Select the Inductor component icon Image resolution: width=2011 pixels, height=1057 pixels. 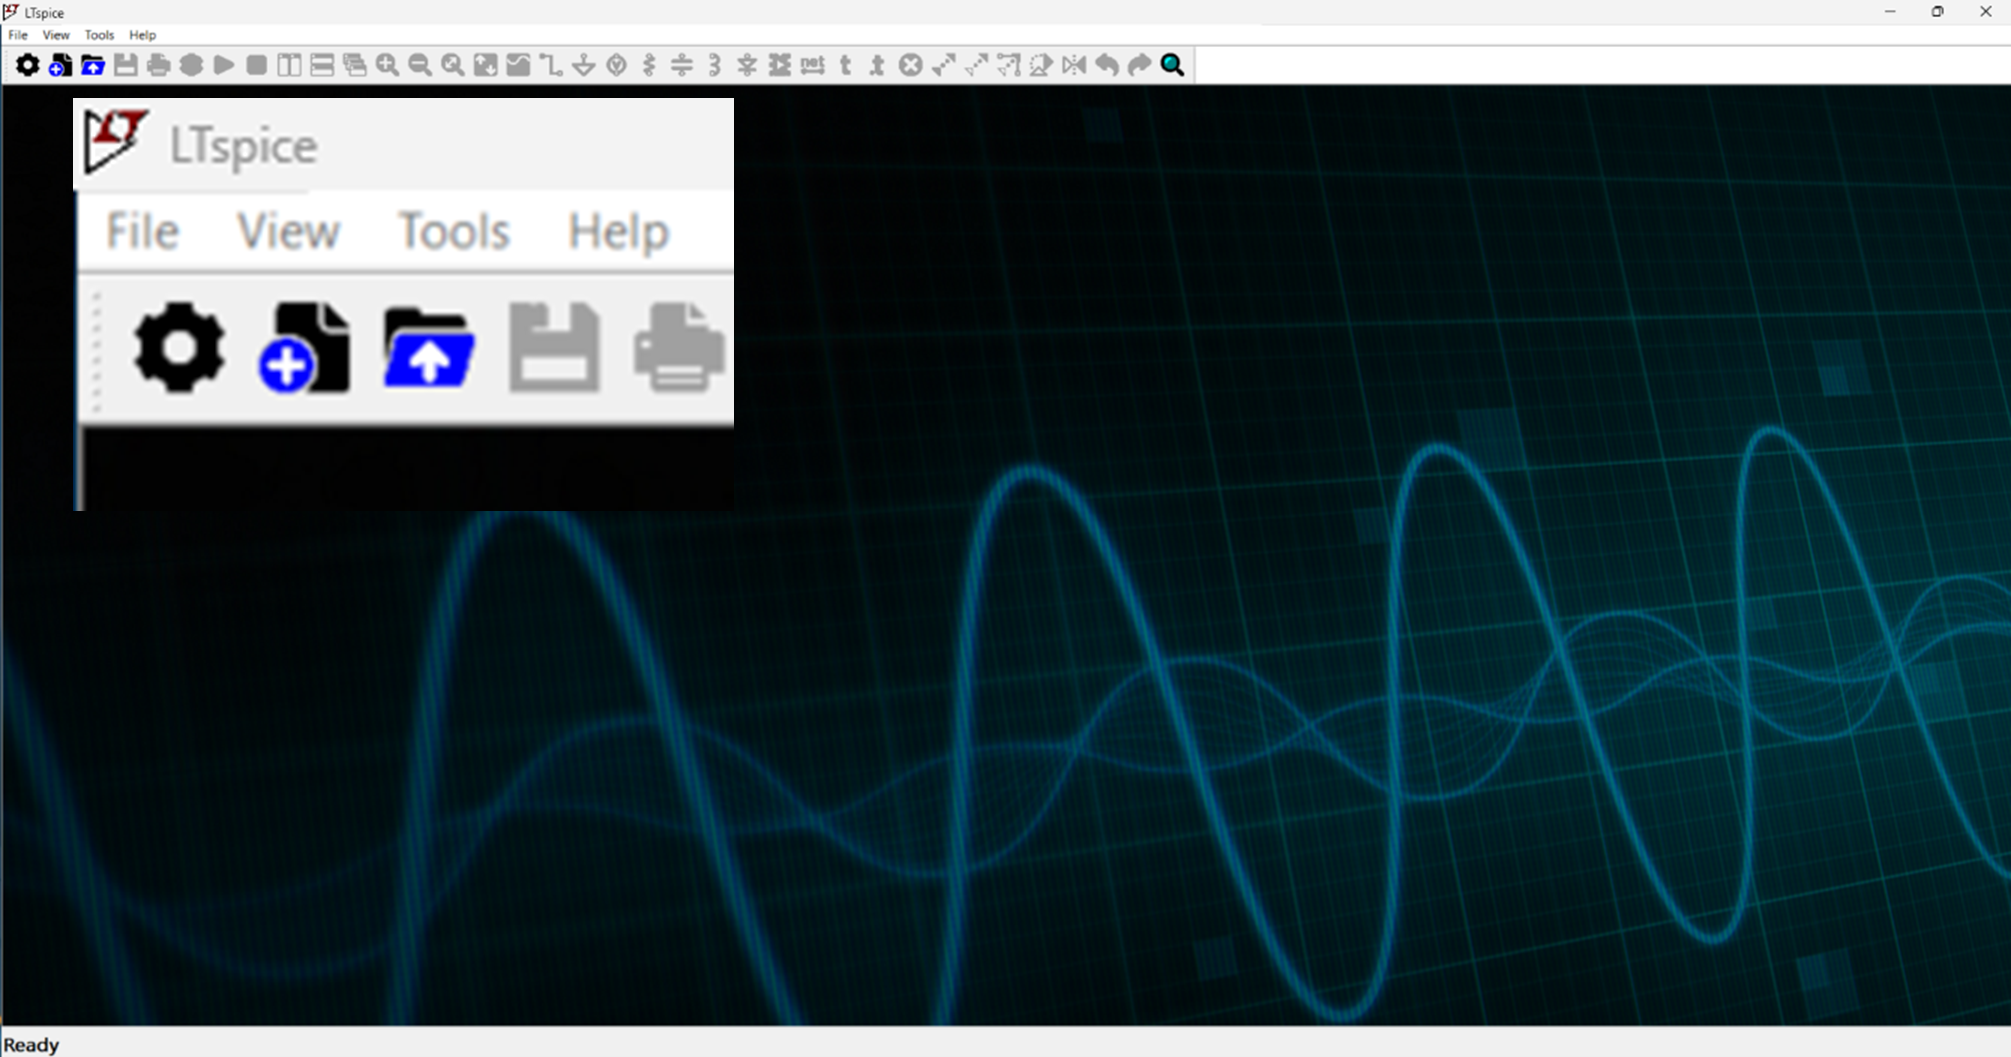715,65
